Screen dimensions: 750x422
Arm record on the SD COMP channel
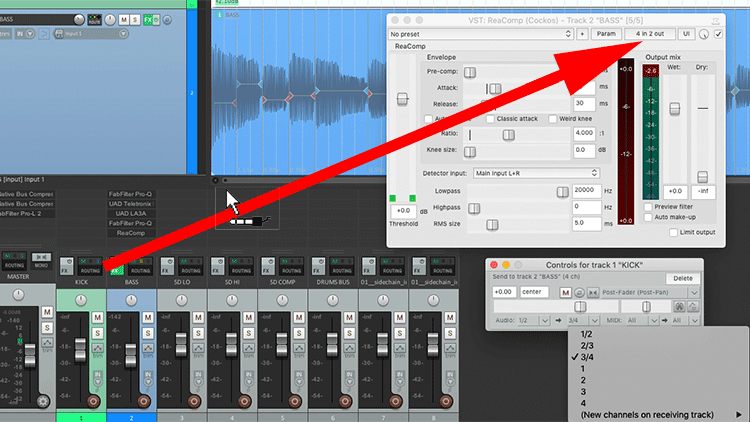coord(295,401)
